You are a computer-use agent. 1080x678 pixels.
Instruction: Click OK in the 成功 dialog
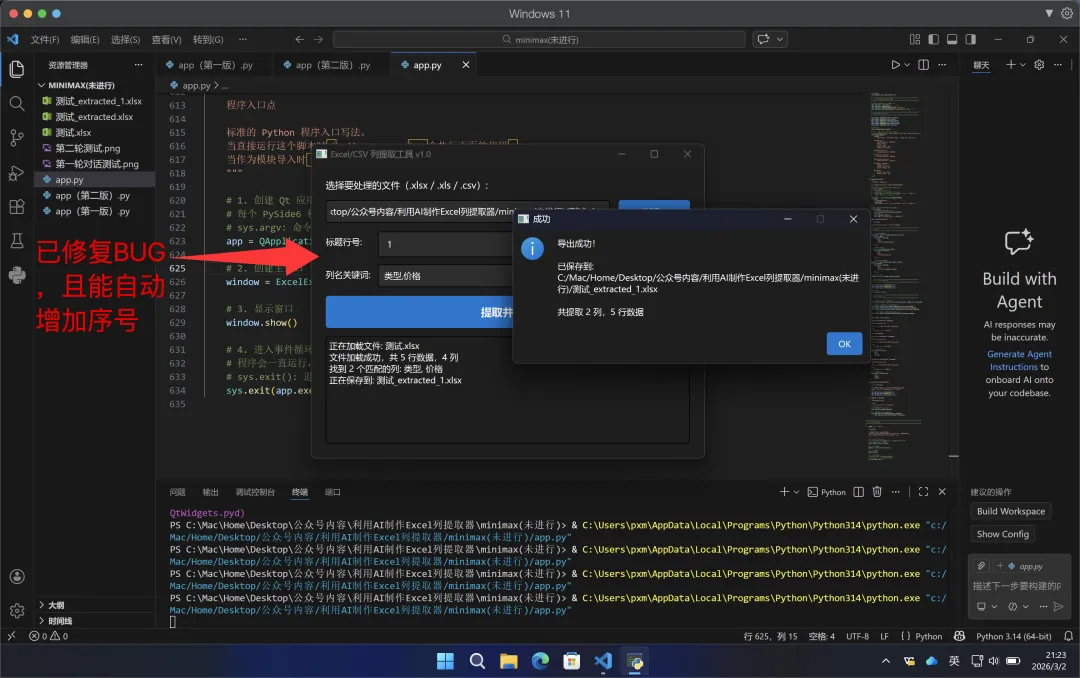[x=844, y=343]
